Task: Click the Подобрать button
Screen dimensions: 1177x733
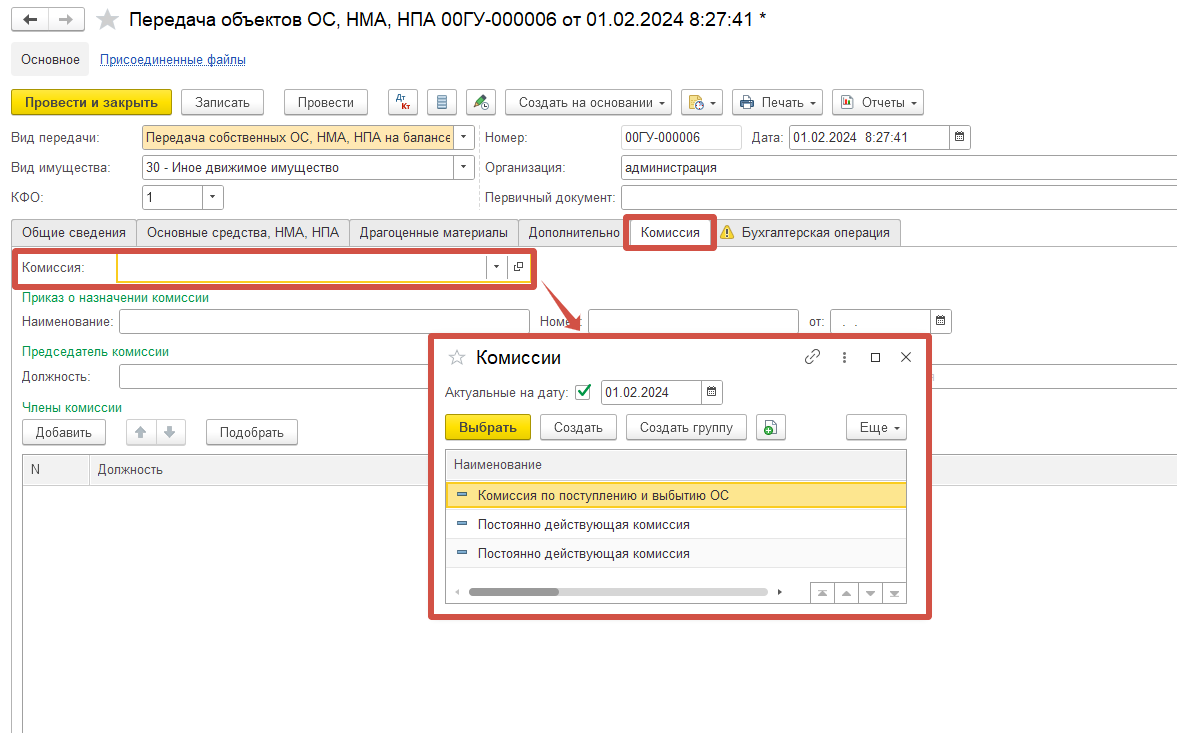Action: (x=251, y=432)
